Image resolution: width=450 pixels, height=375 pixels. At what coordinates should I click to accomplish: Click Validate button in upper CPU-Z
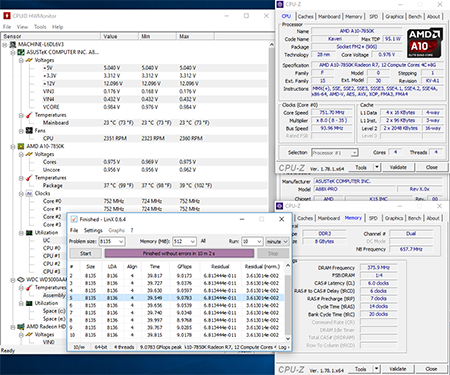[x=398, y=167]
